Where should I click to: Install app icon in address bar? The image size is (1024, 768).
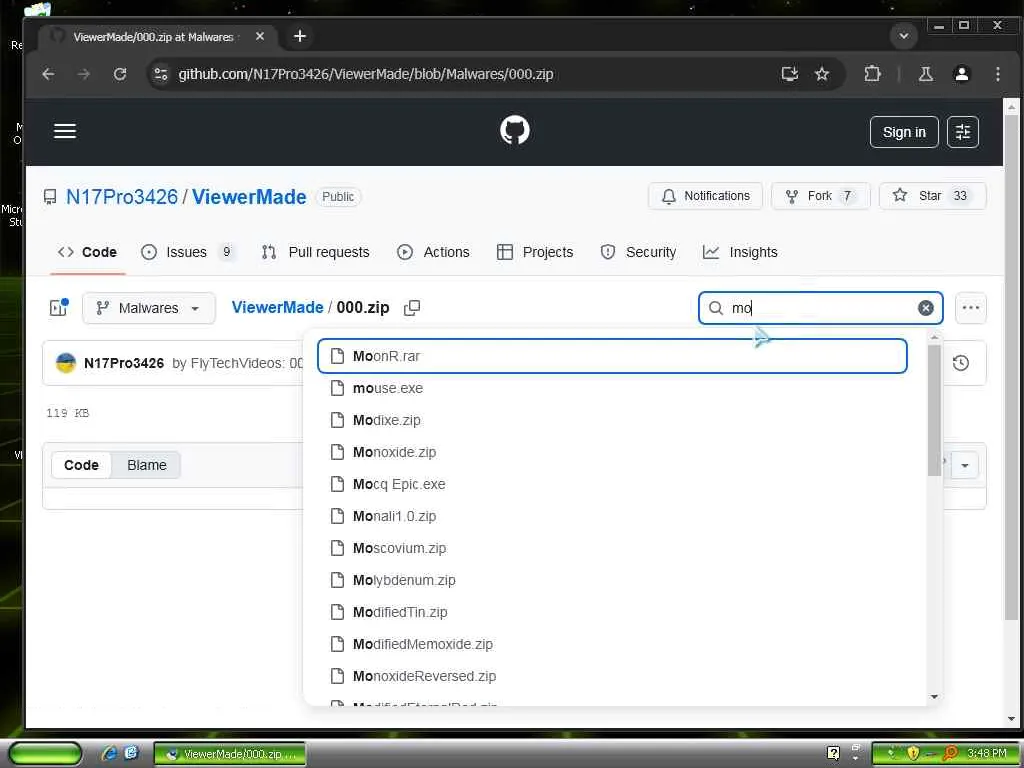(x=790, y=74)
